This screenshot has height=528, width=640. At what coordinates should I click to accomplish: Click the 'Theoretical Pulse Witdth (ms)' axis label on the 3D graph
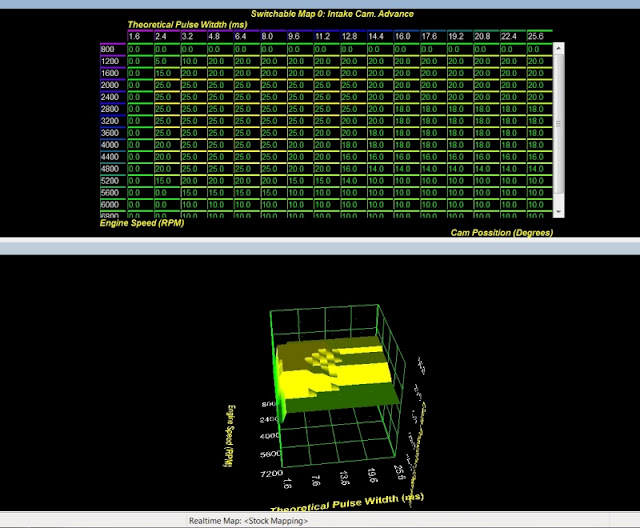click(x=347, y=503)
